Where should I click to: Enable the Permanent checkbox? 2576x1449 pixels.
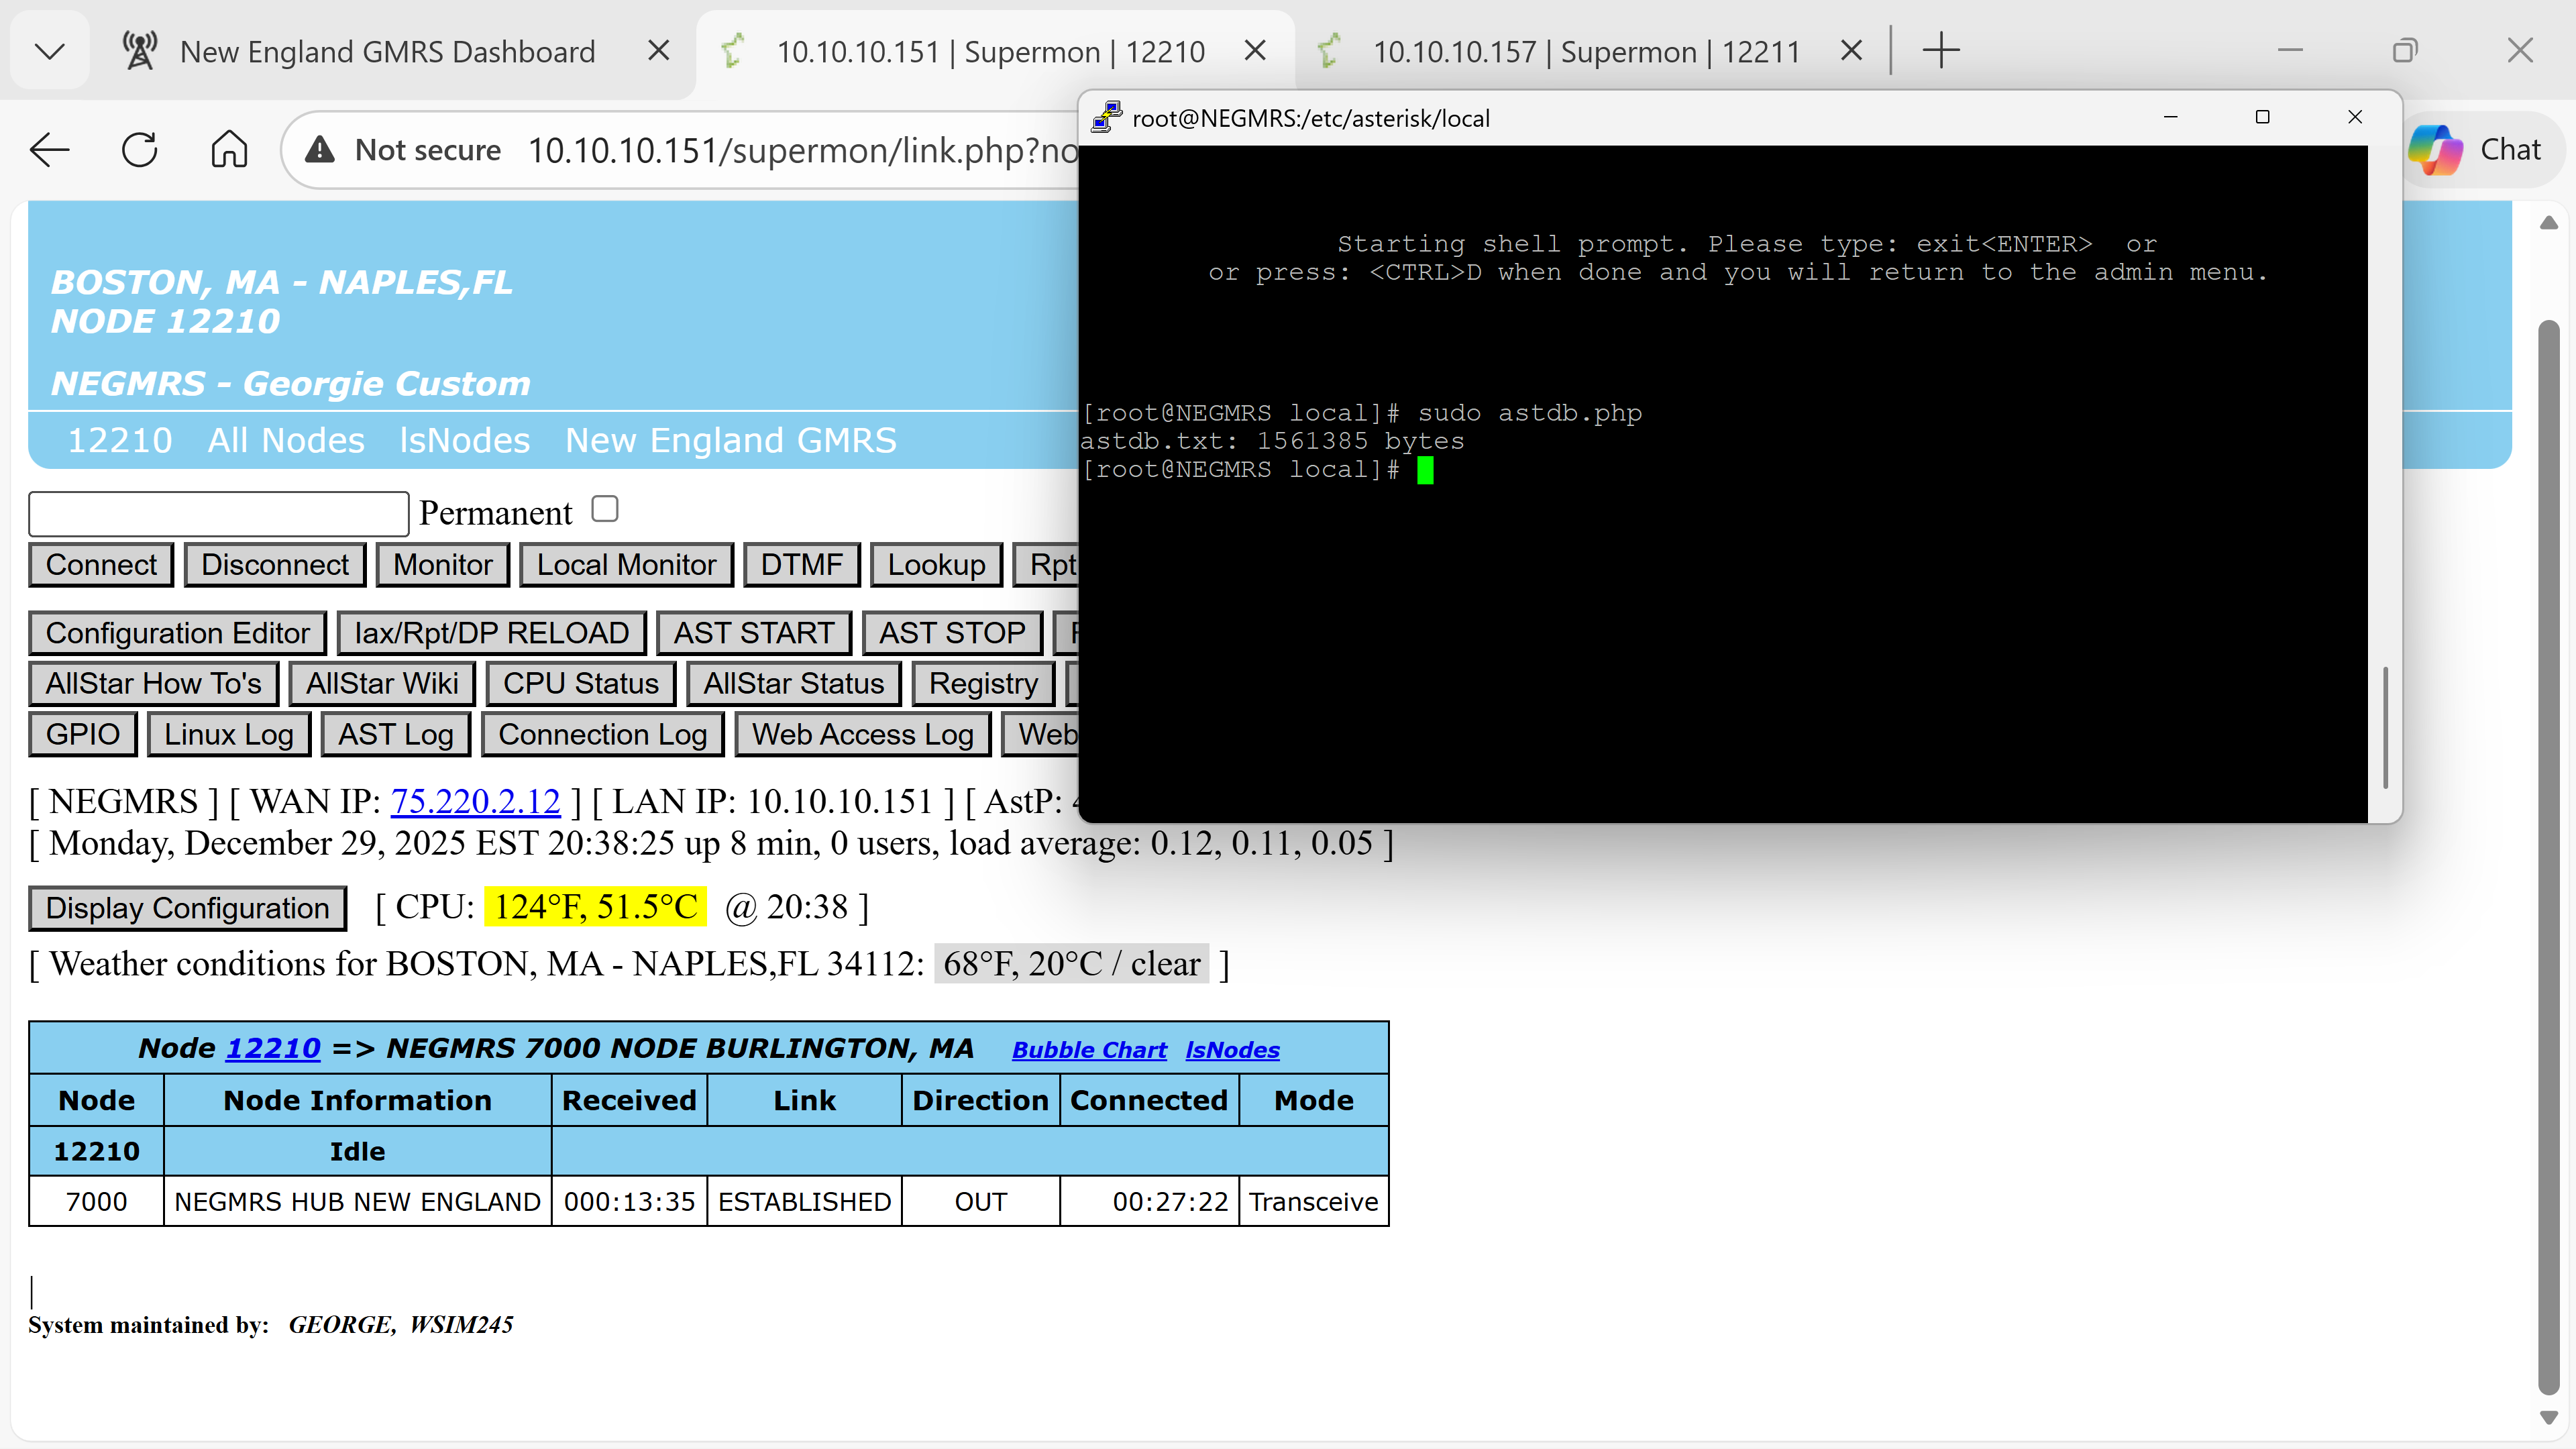click(x=605, y=509)
